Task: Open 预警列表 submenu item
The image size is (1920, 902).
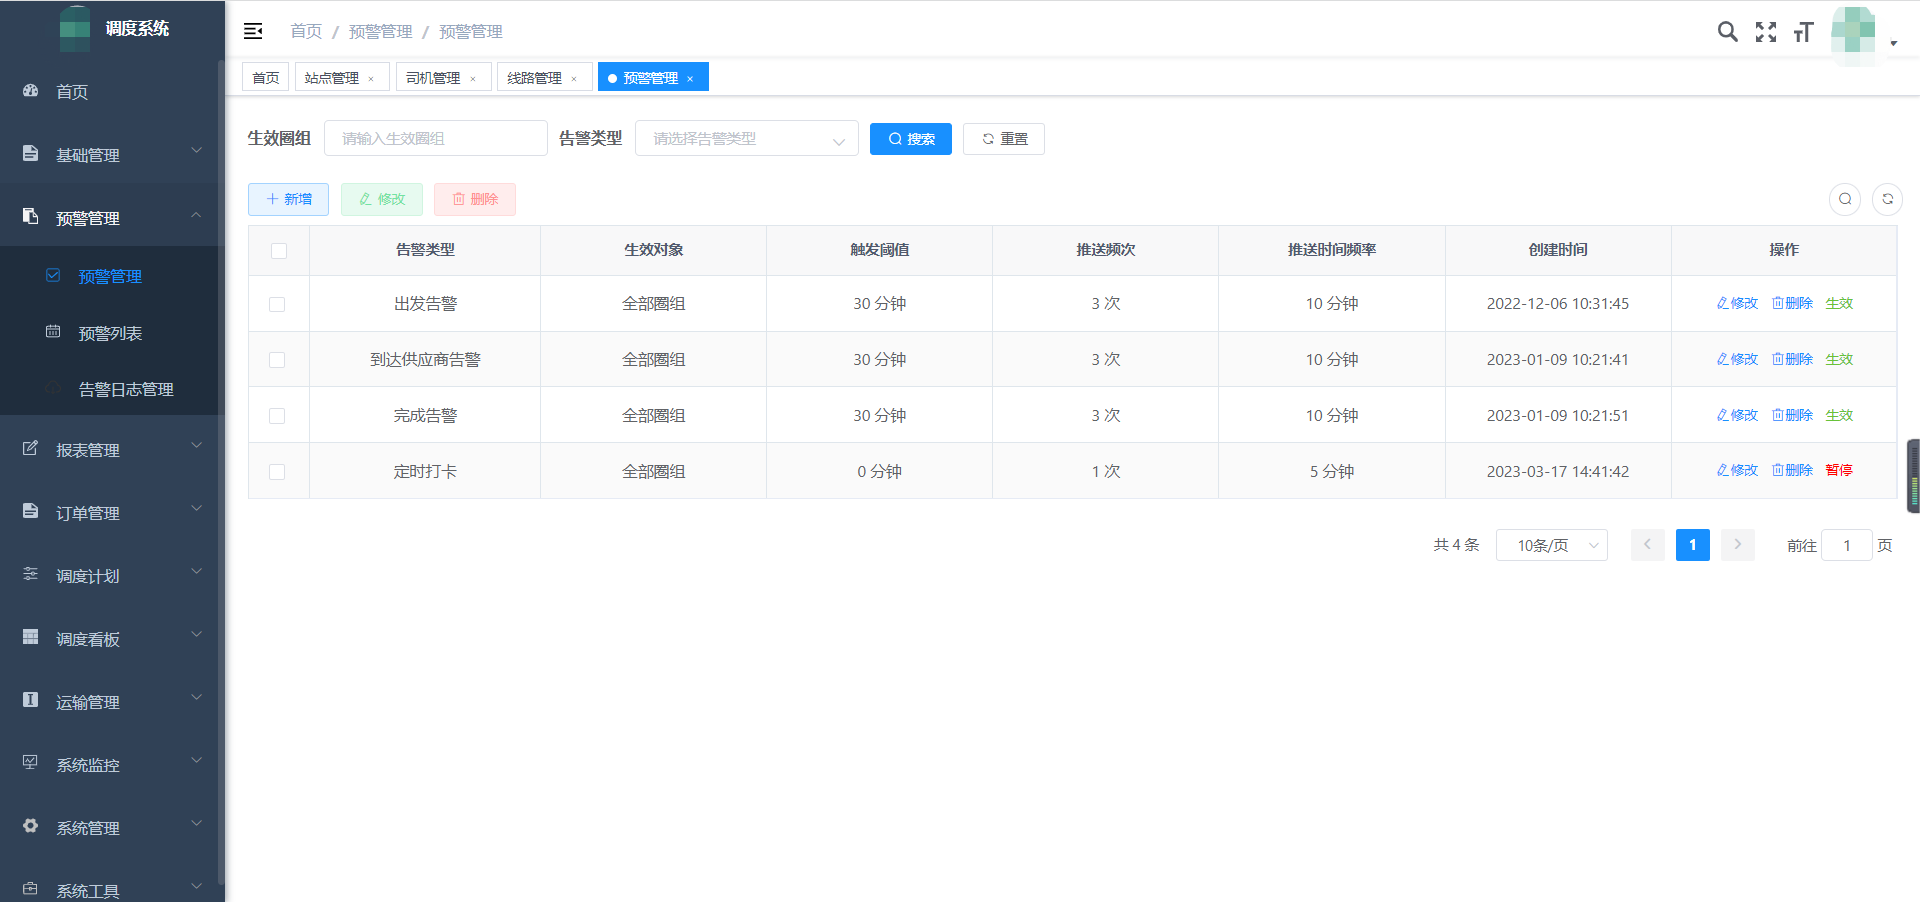Action: click(110, 333)
